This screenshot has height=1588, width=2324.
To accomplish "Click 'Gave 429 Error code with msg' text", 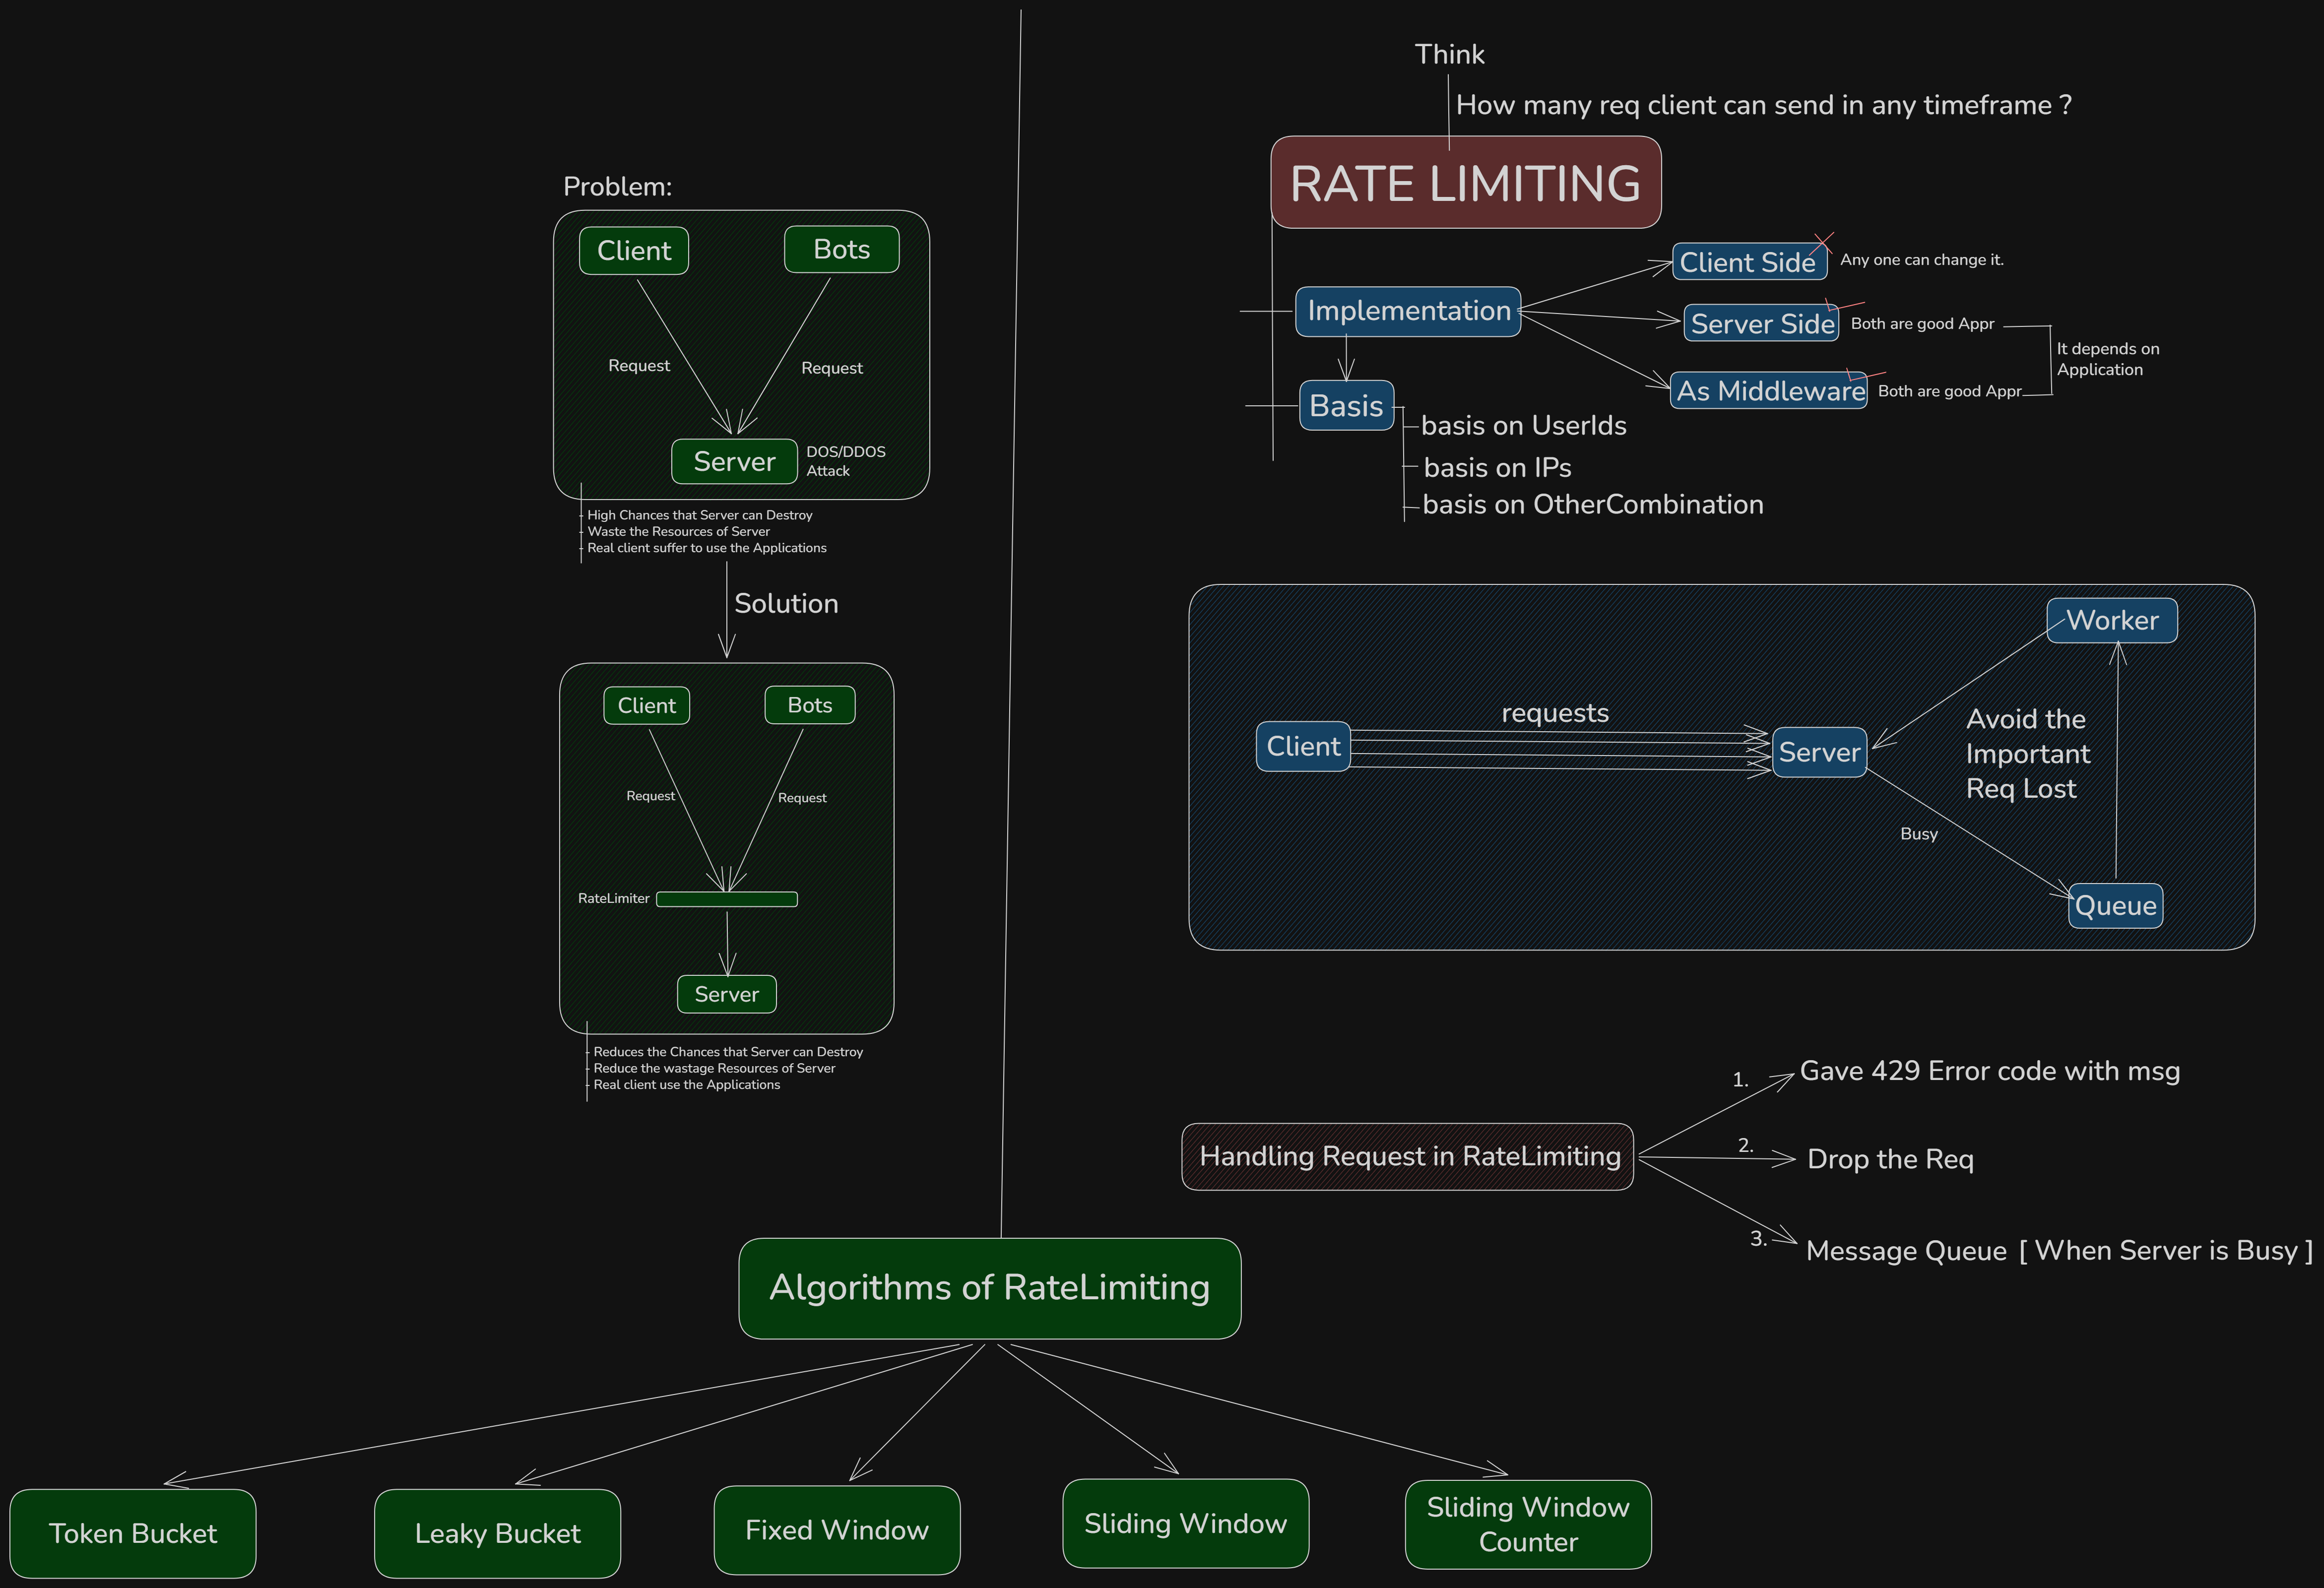I will [x=1990, y=1071].
